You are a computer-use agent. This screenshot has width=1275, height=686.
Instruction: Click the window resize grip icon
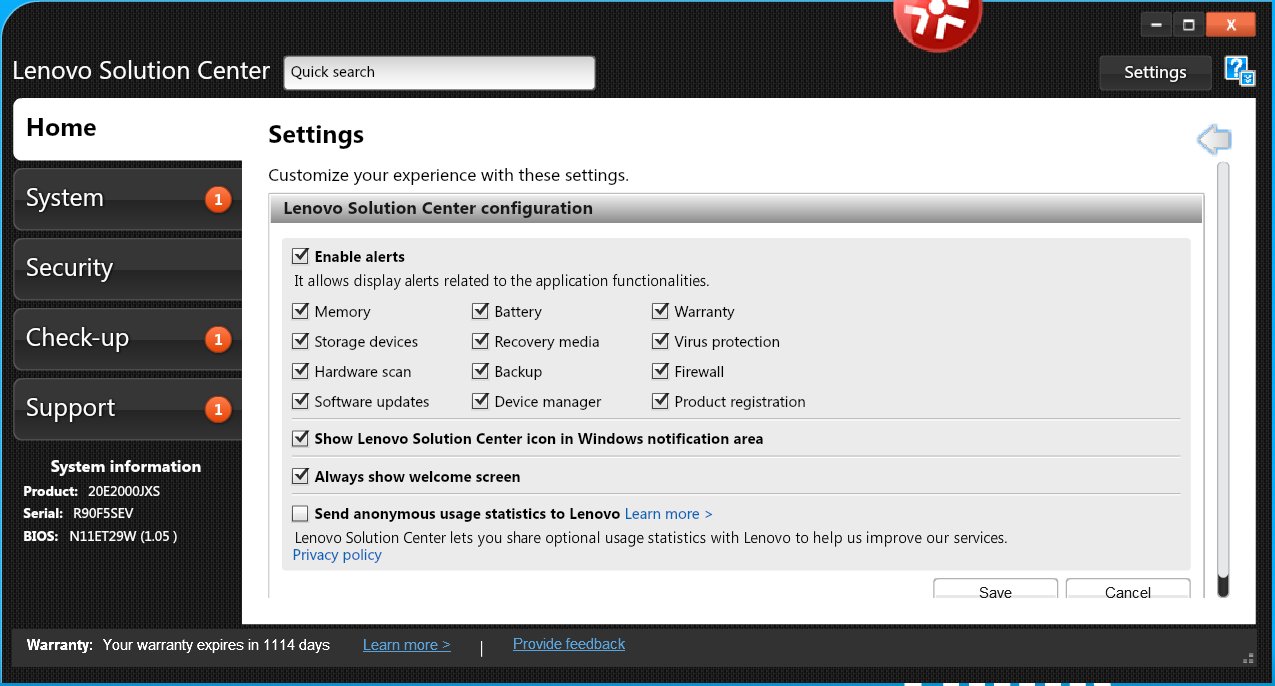tap(1248, 658)
